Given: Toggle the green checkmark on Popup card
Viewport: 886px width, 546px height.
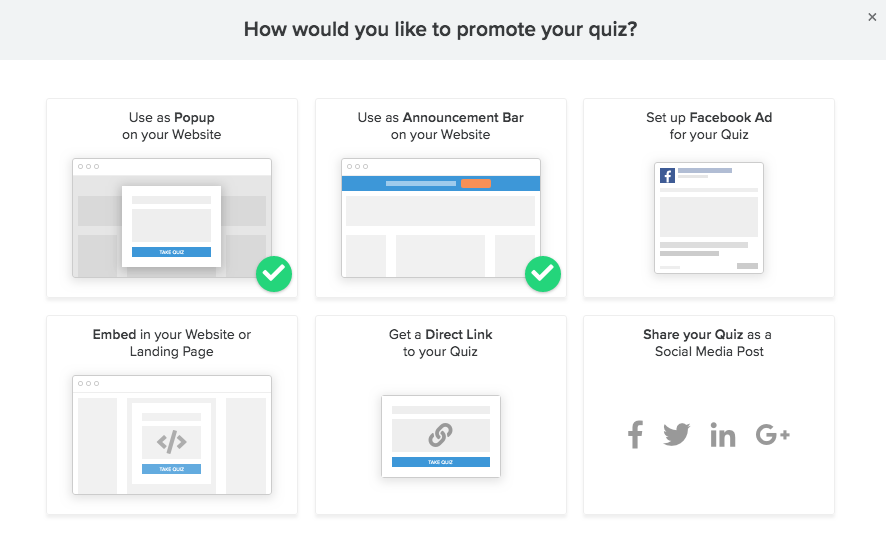Looking at the screenshot, I should pos(273,273).
